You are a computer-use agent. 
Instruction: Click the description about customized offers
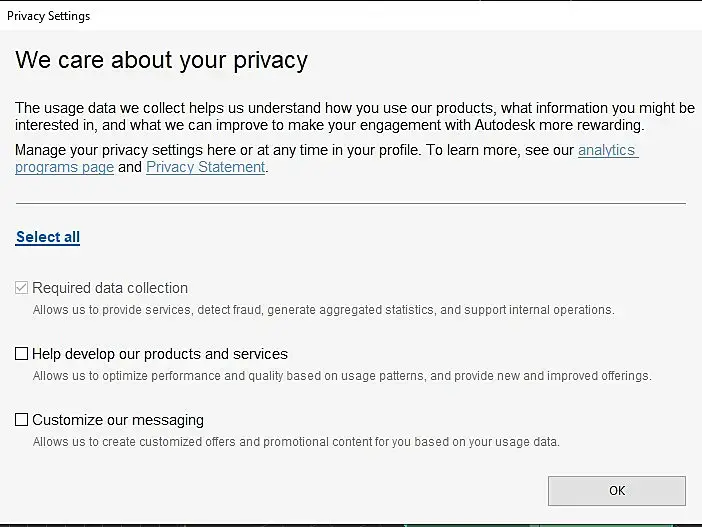(x=296, y=442)
